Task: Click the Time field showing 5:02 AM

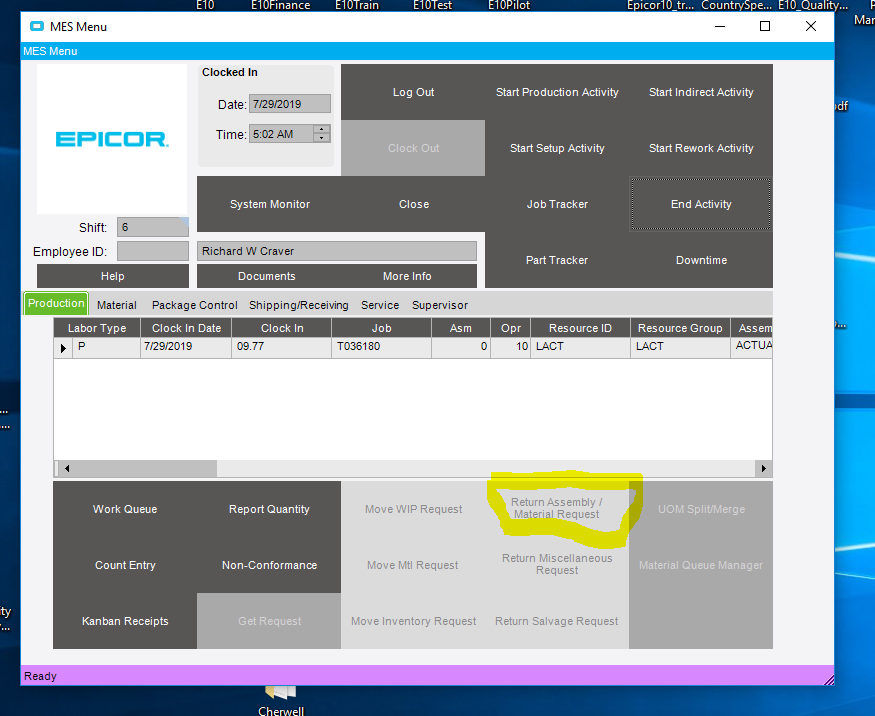Action: [281, 134]
